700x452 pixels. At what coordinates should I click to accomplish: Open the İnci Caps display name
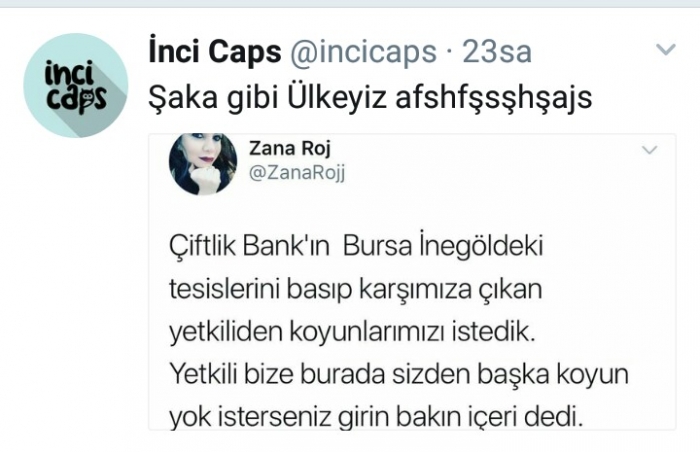click(x=215, y=52)
